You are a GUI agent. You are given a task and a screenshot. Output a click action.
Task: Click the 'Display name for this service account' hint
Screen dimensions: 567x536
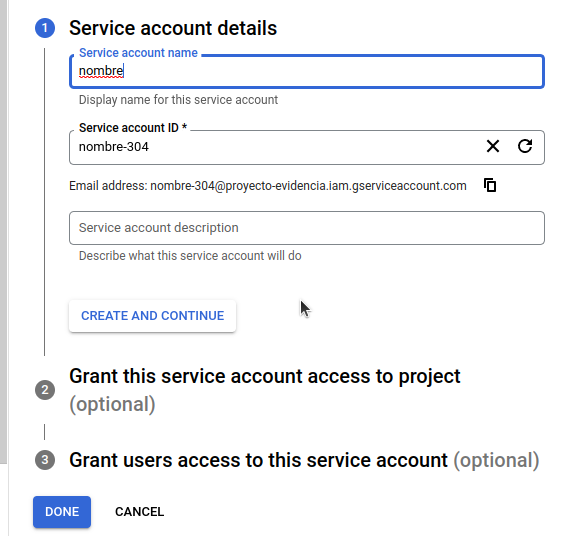point(178,100)
